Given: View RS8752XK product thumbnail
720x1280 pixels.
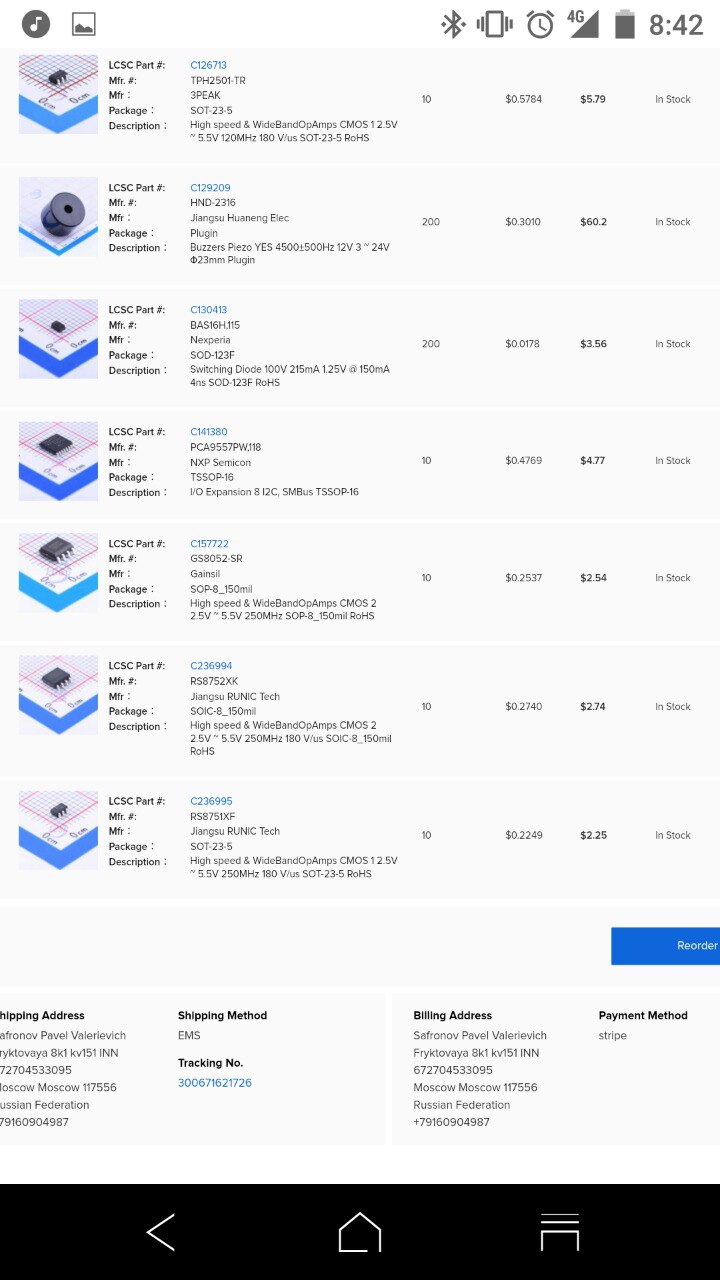Looking at the screenshot, I should click(58, 695).
